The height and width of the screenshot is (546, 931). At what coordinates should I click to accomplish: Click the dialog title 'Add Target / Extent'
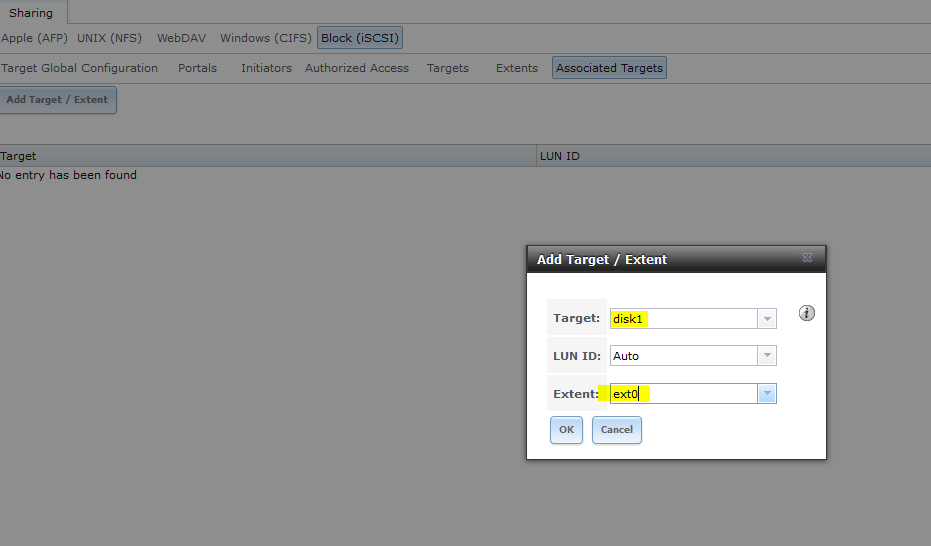[x=601, y=259]
